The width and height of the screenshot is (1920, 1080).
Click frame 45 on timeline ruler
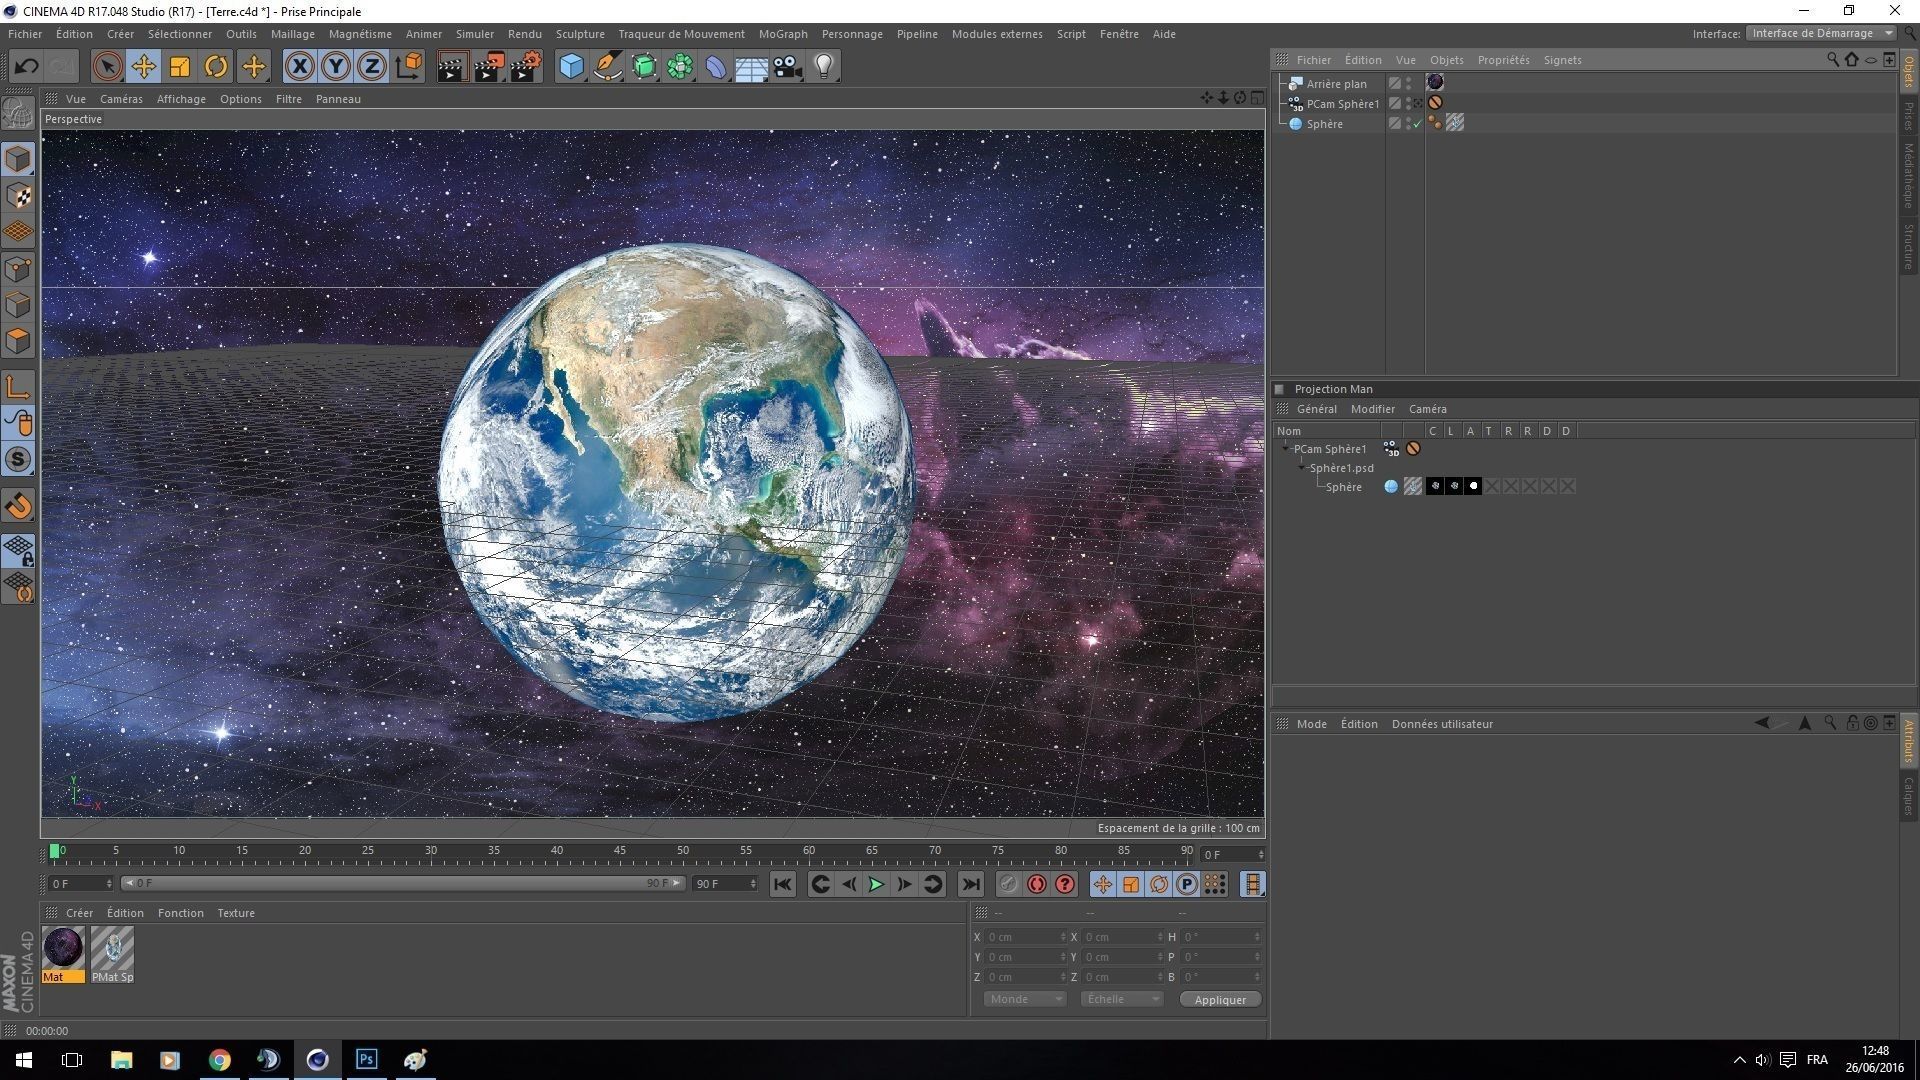click(x=620, y=851)
